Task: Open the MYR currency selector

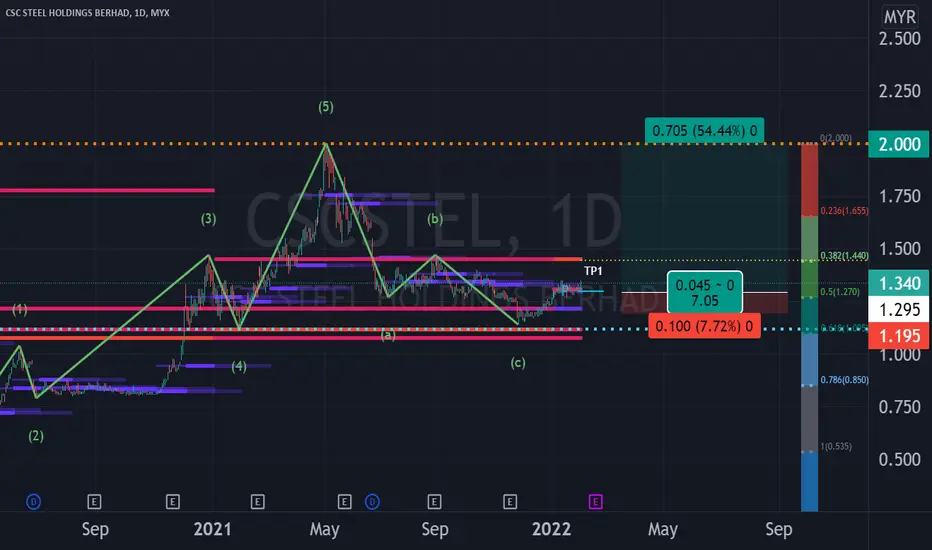Action: (x=899, y=17)
